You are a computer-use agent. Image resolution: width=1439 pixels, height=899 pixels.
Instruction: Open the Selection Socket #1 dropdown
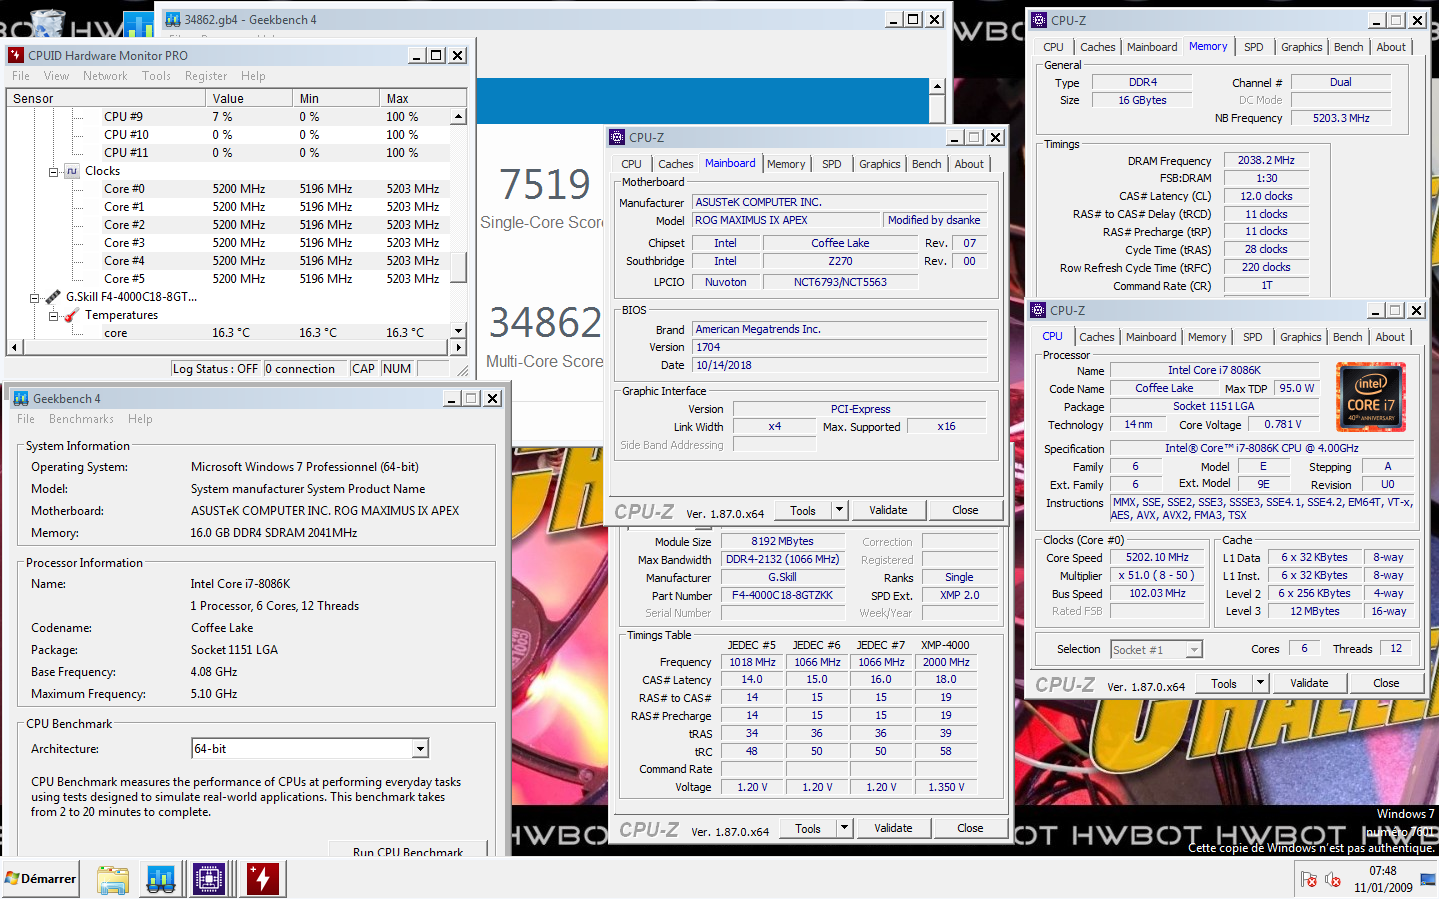point(1194,650)
